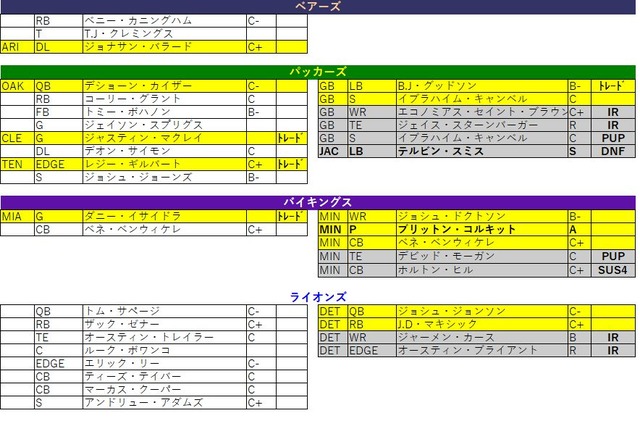Select cell ルーク・ボワンコ
The width and height of the screenshot is (640, 421).
(x=164, y=350)
